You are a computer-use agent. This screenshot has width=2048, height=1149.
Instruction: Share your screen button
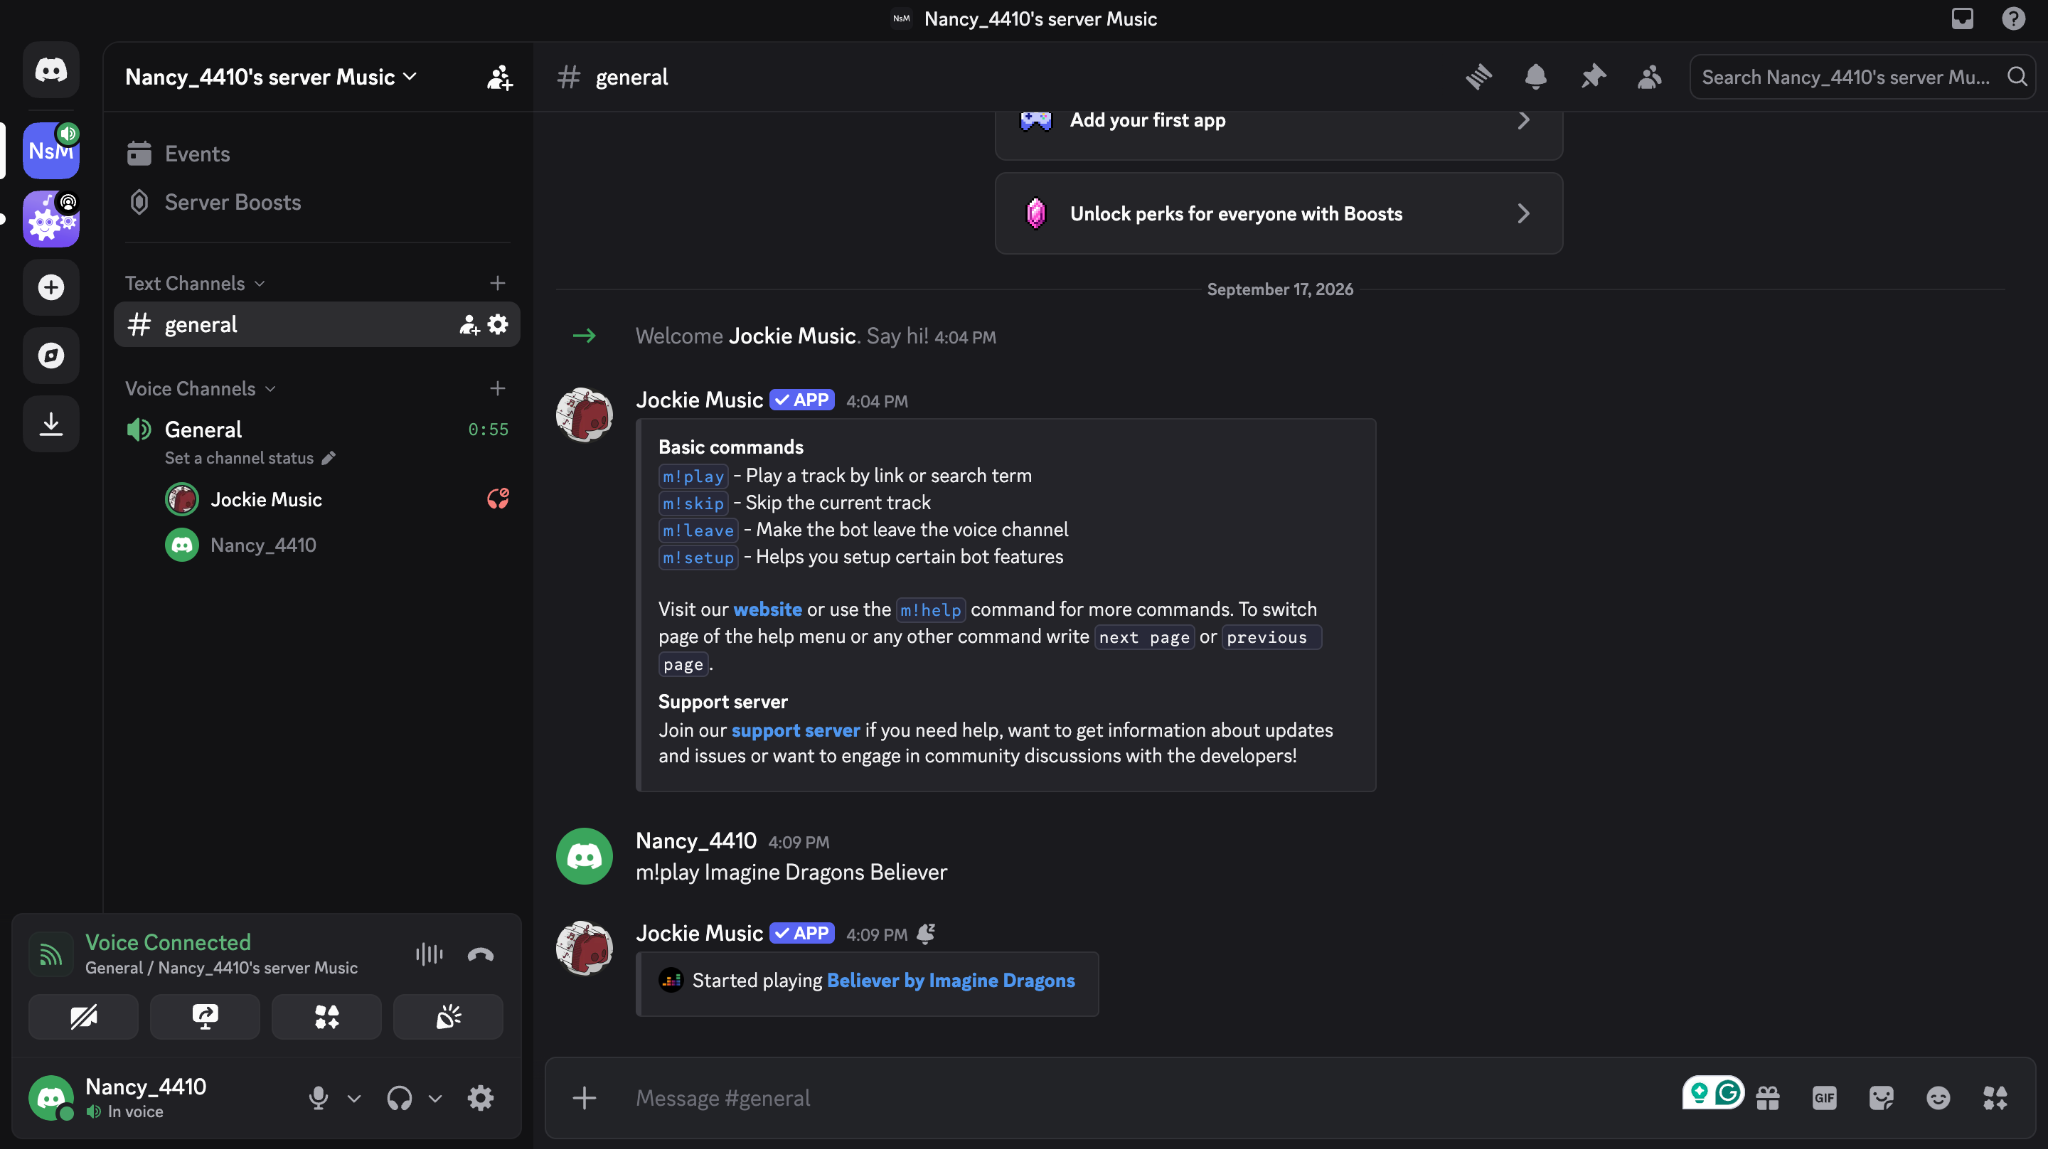(x=205, y=1017)
